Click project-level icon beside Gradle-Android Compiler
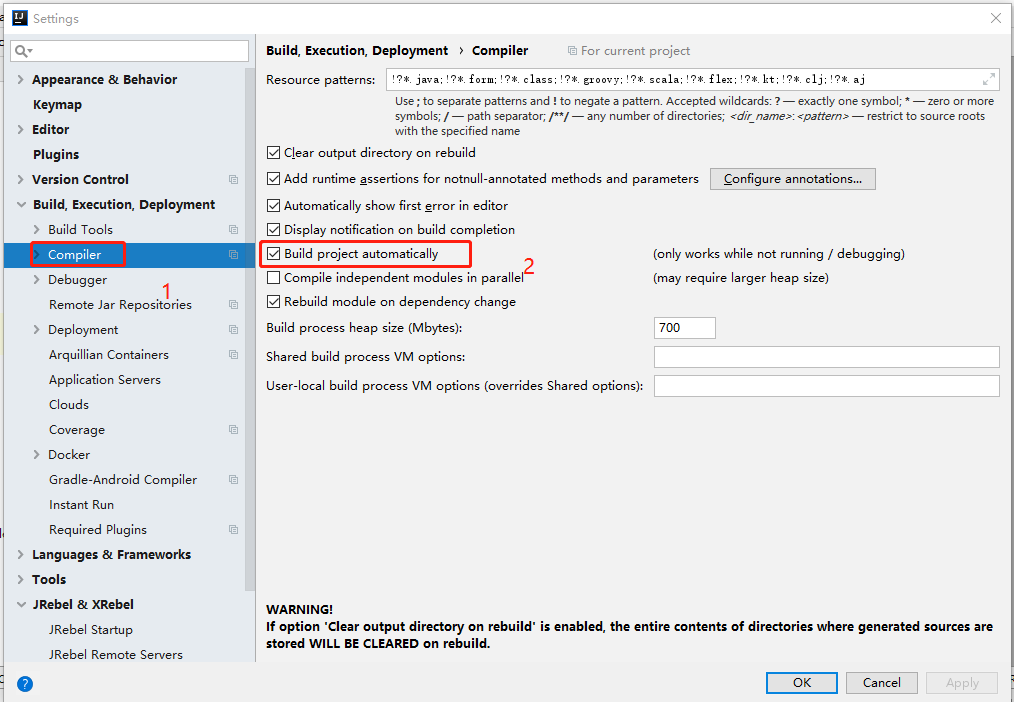 click(x=233, y=480)
